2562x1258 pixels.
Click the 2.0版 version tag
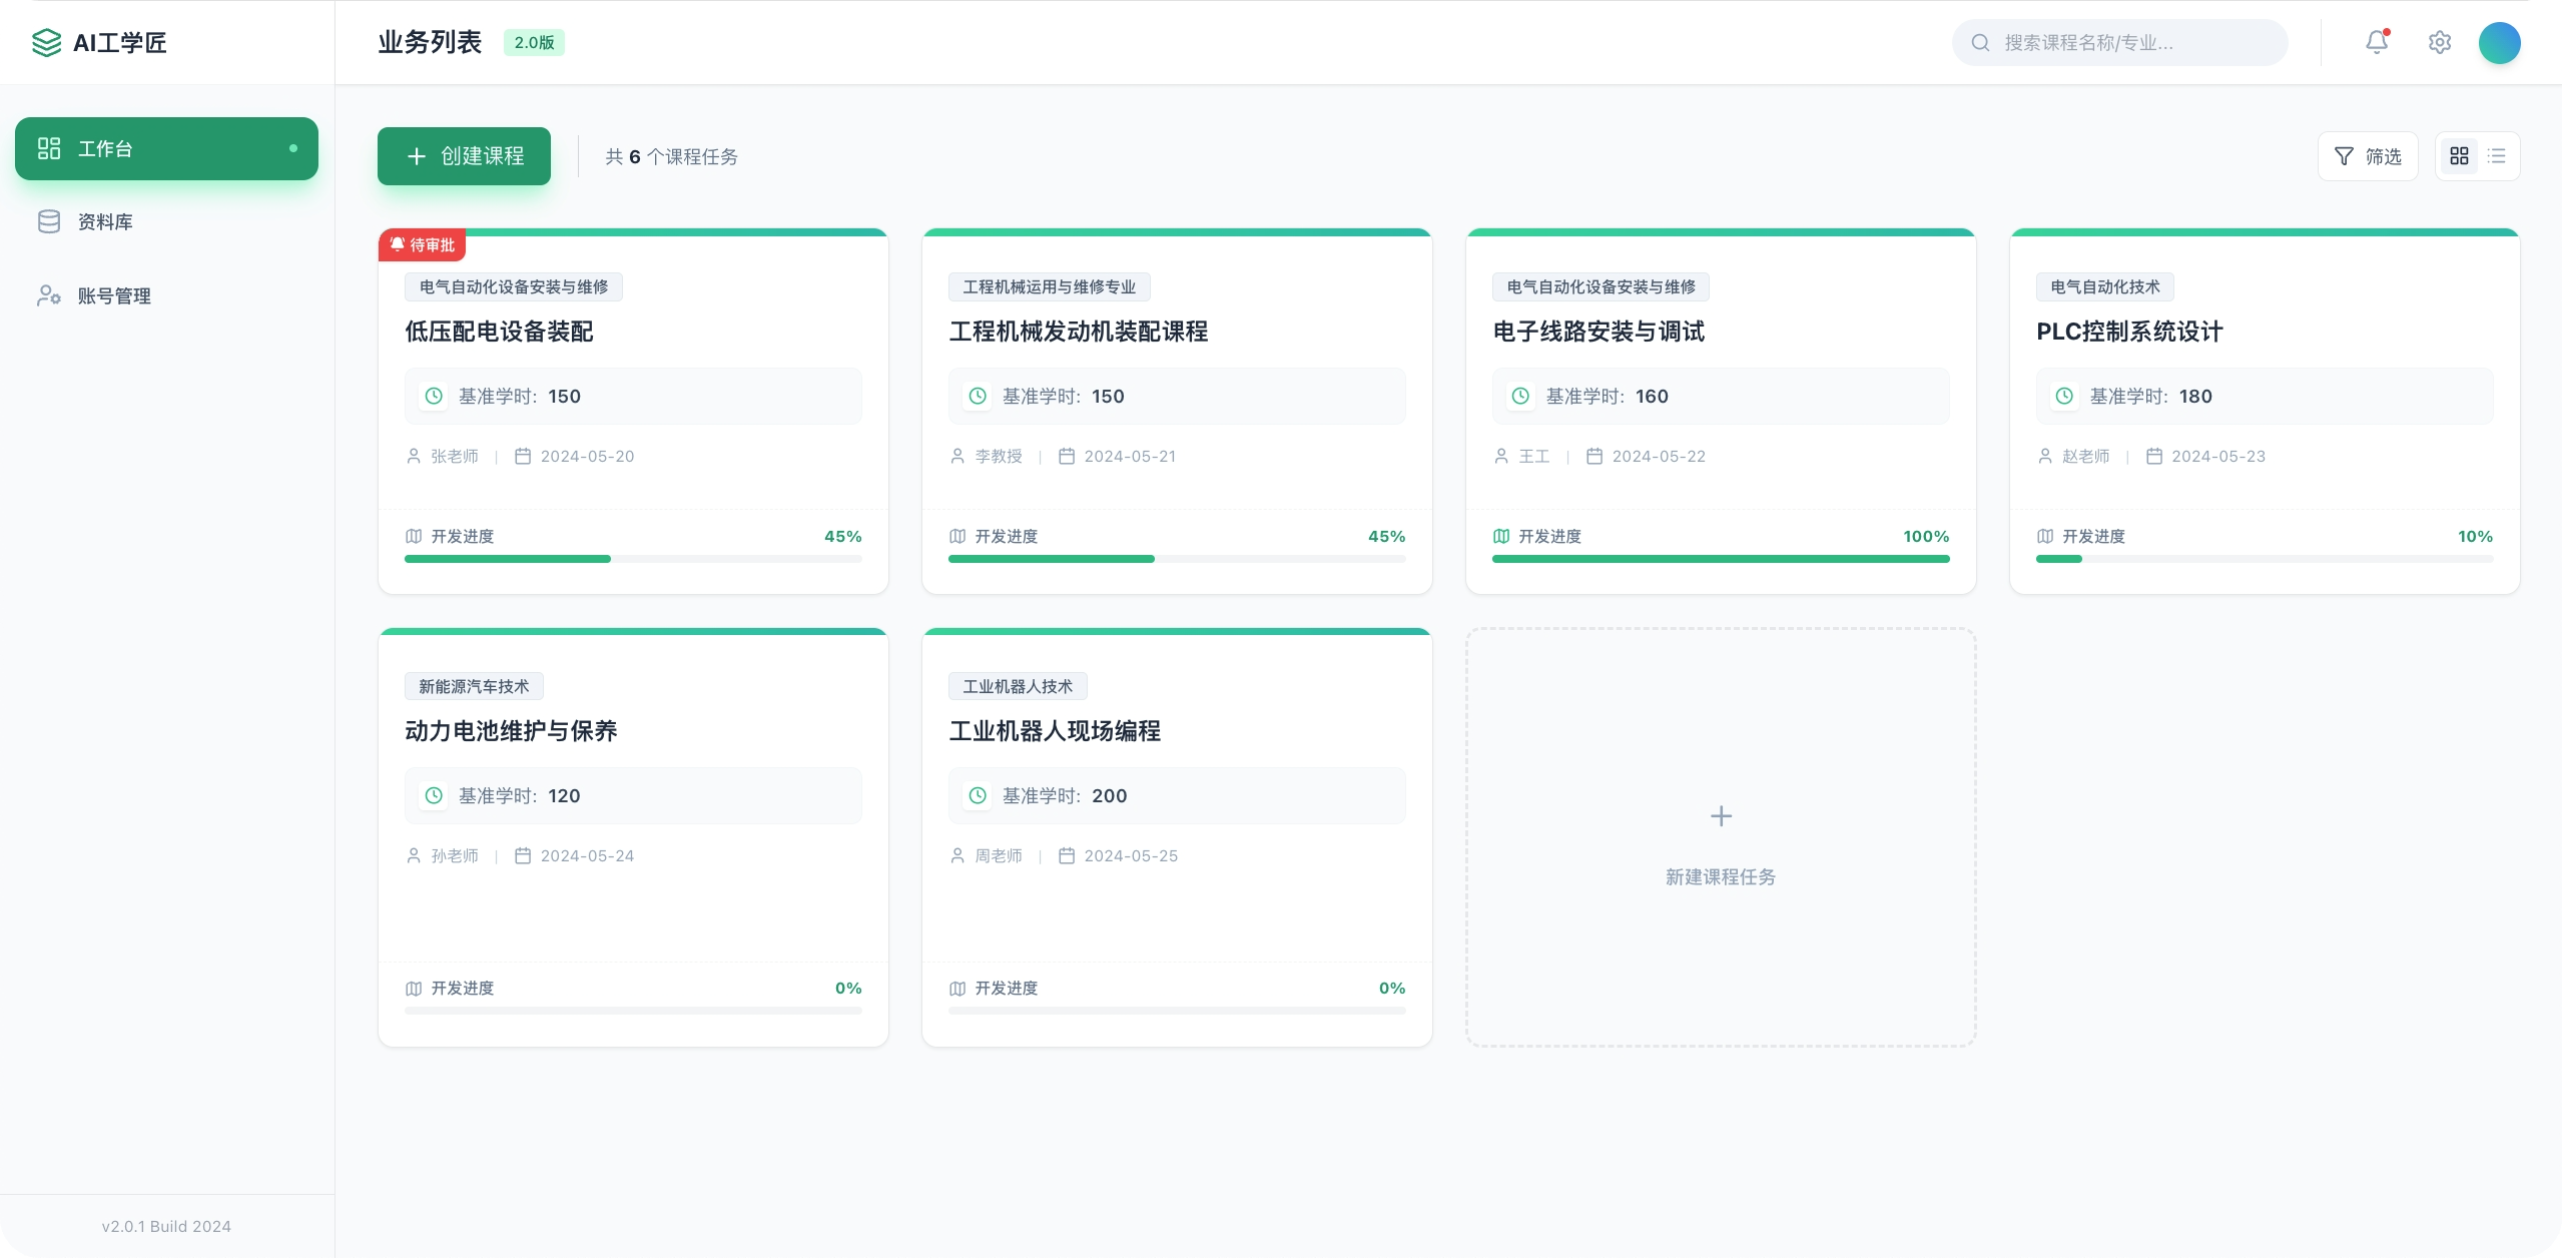tap(534, 42)
